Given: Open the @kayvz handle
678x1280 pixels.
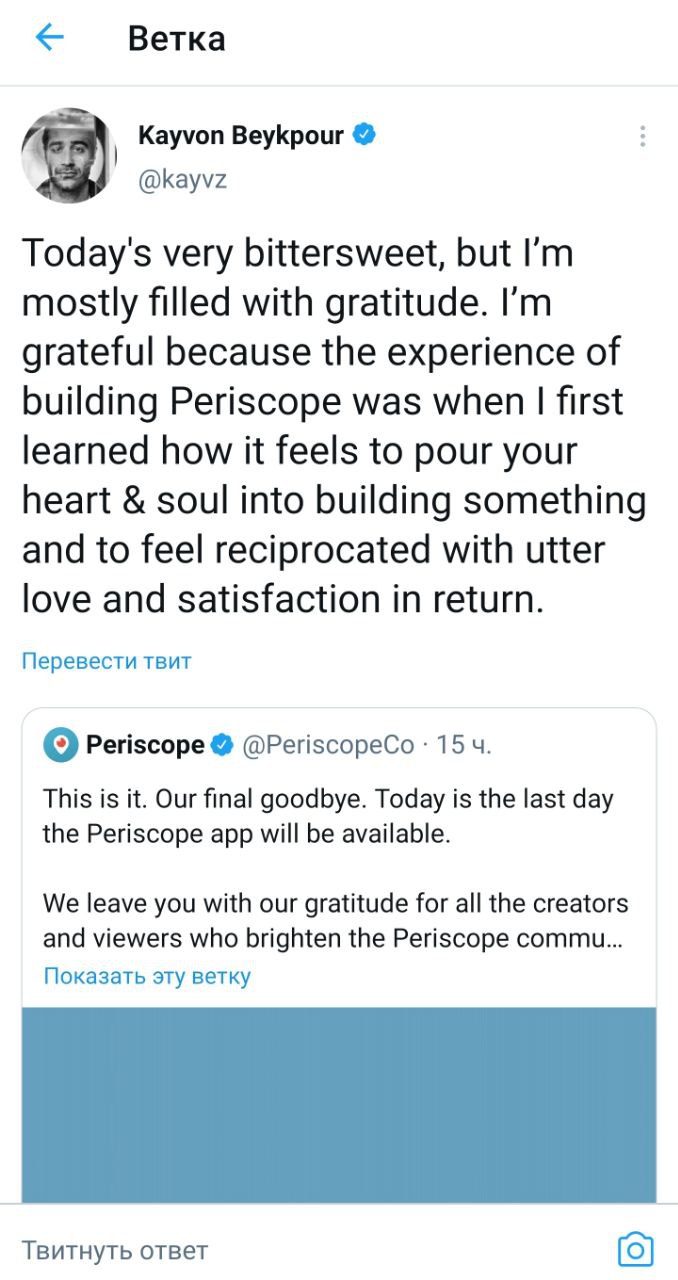Looking at the screenshot, I should (182, 181).
